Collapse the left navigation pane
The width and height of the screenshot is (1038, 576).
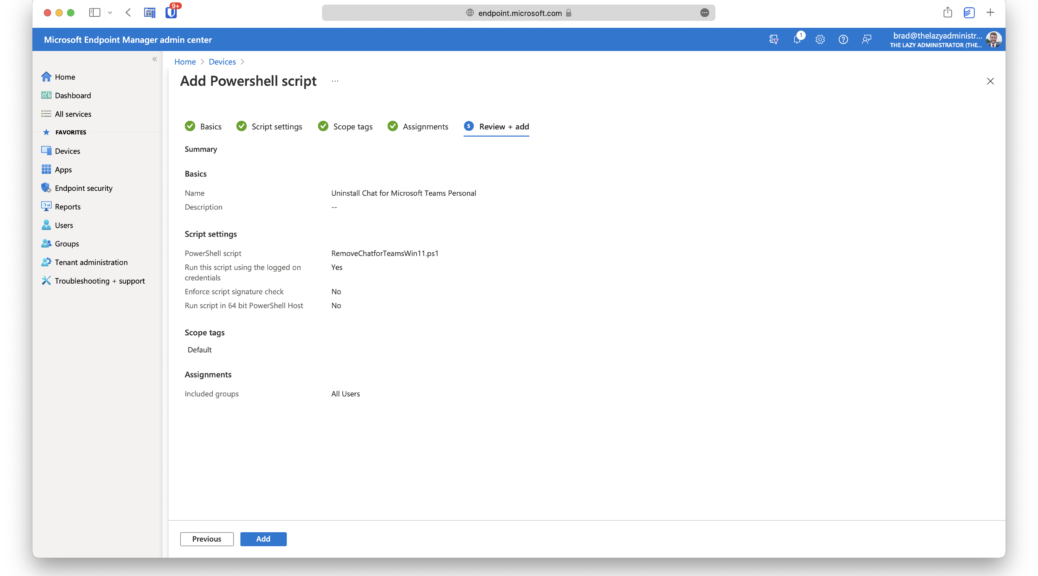pos(154,60)
